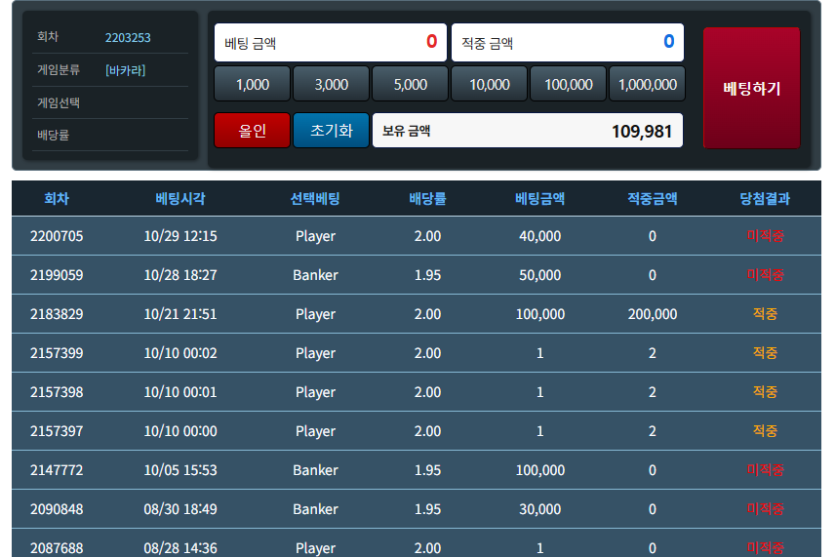Add 3,000 to the bet amount
The image size is (835, 557).
331,84
